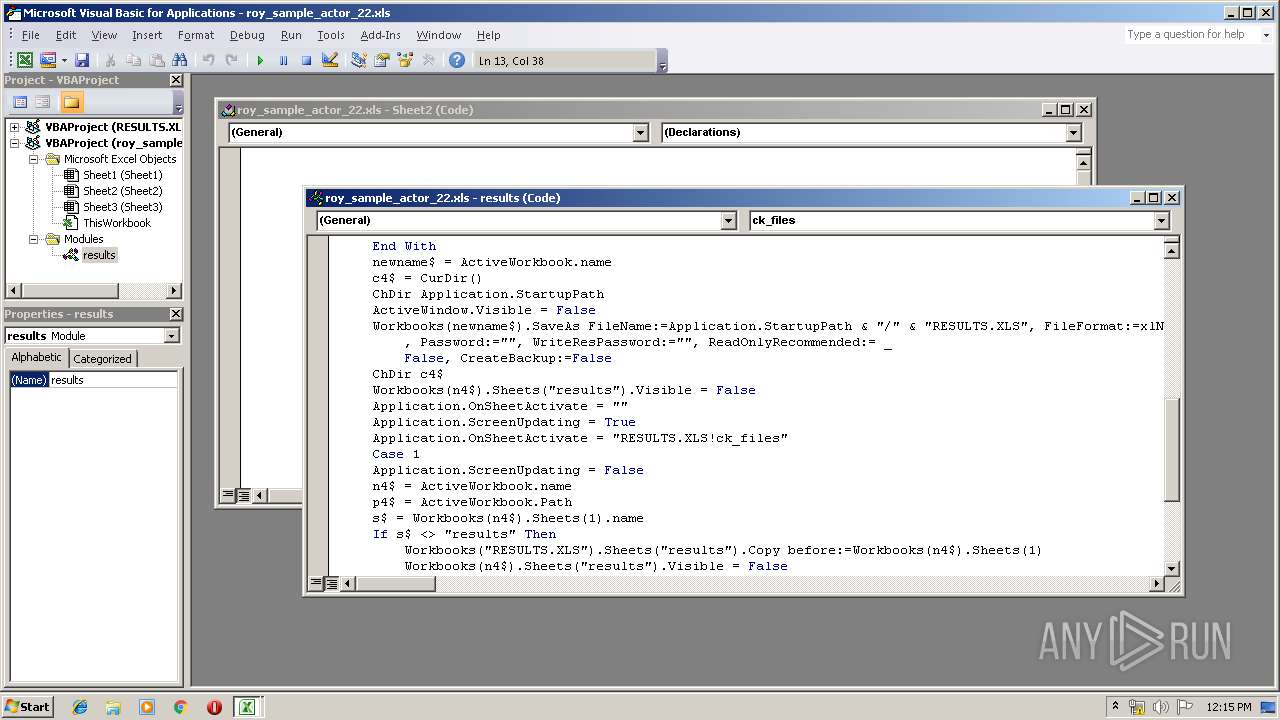Image resolution: width=1280 pixels, height=720 pixels.
Task: Open the Windows Start button
Action: 28,707
